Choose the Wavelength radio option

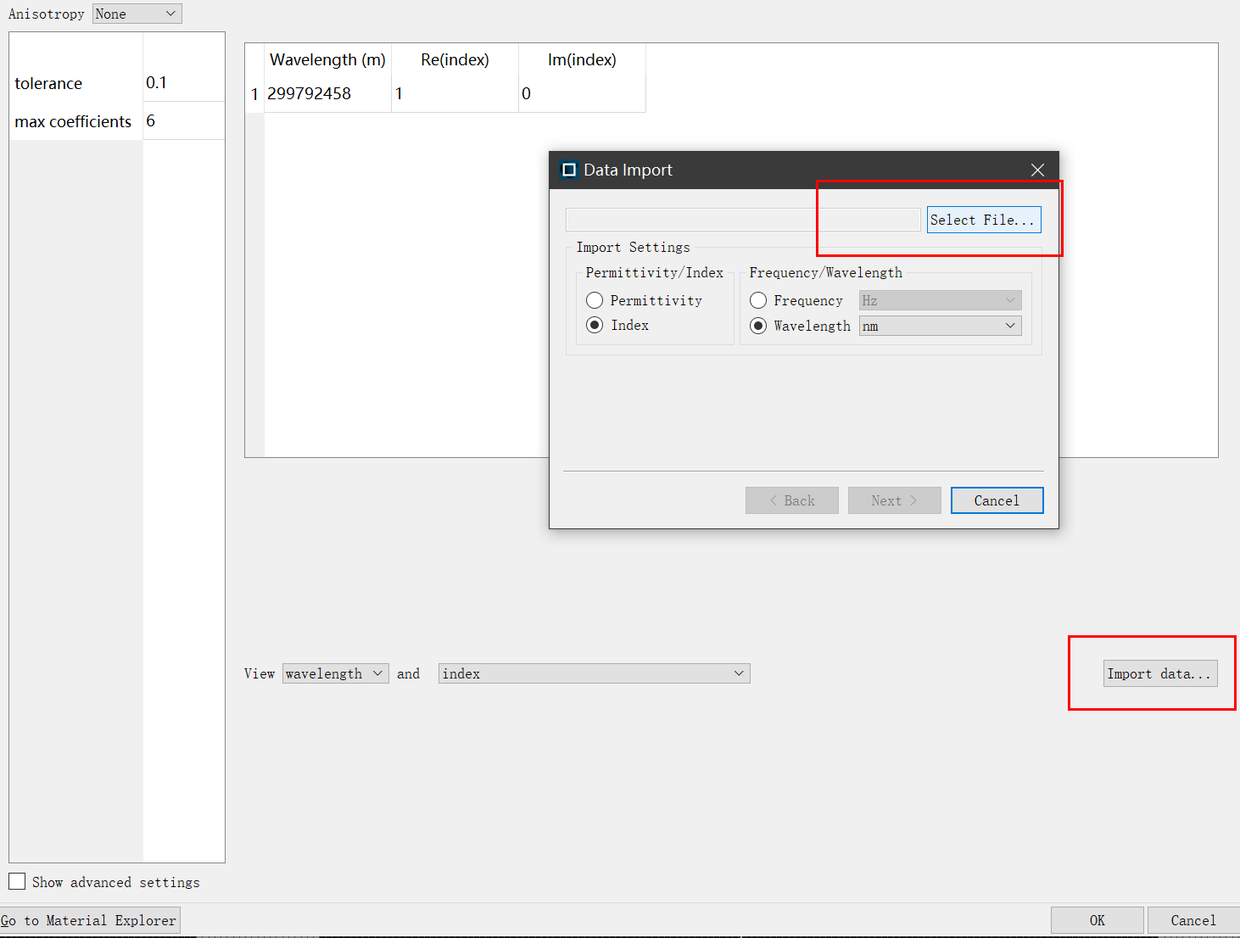click(758, 325)
